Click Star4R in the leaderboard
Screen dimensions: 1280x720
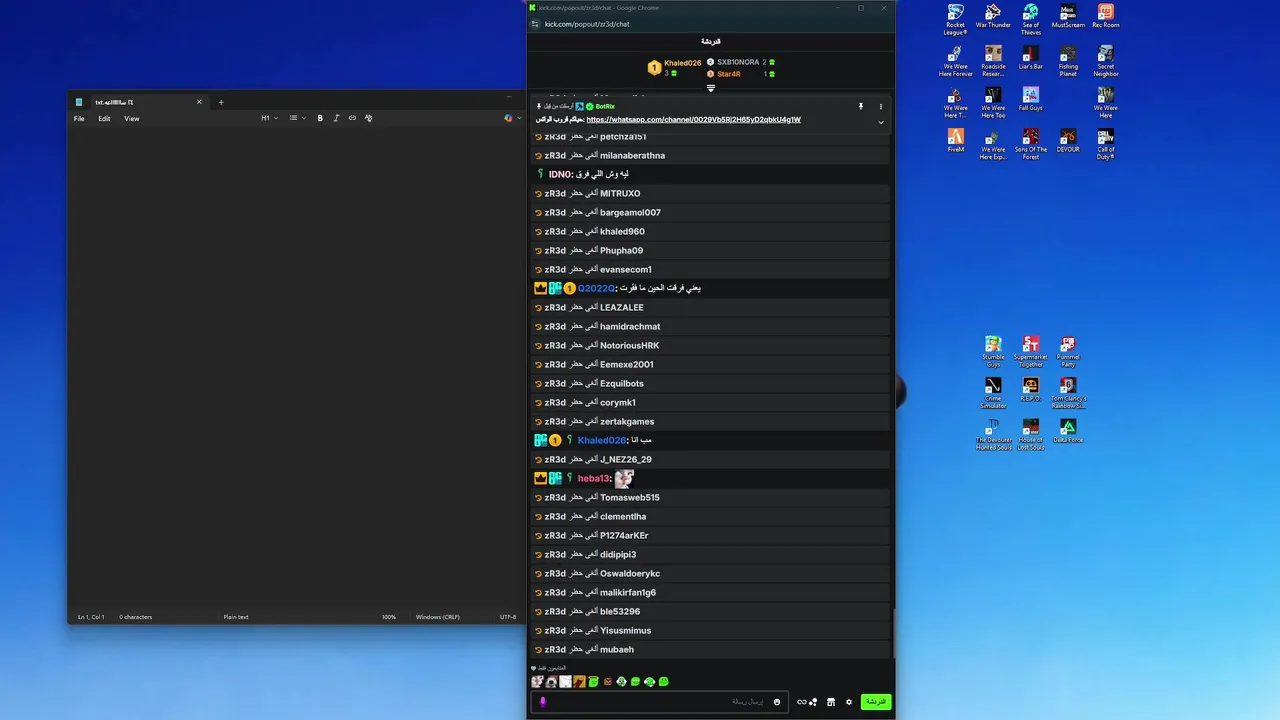point(729,74)
